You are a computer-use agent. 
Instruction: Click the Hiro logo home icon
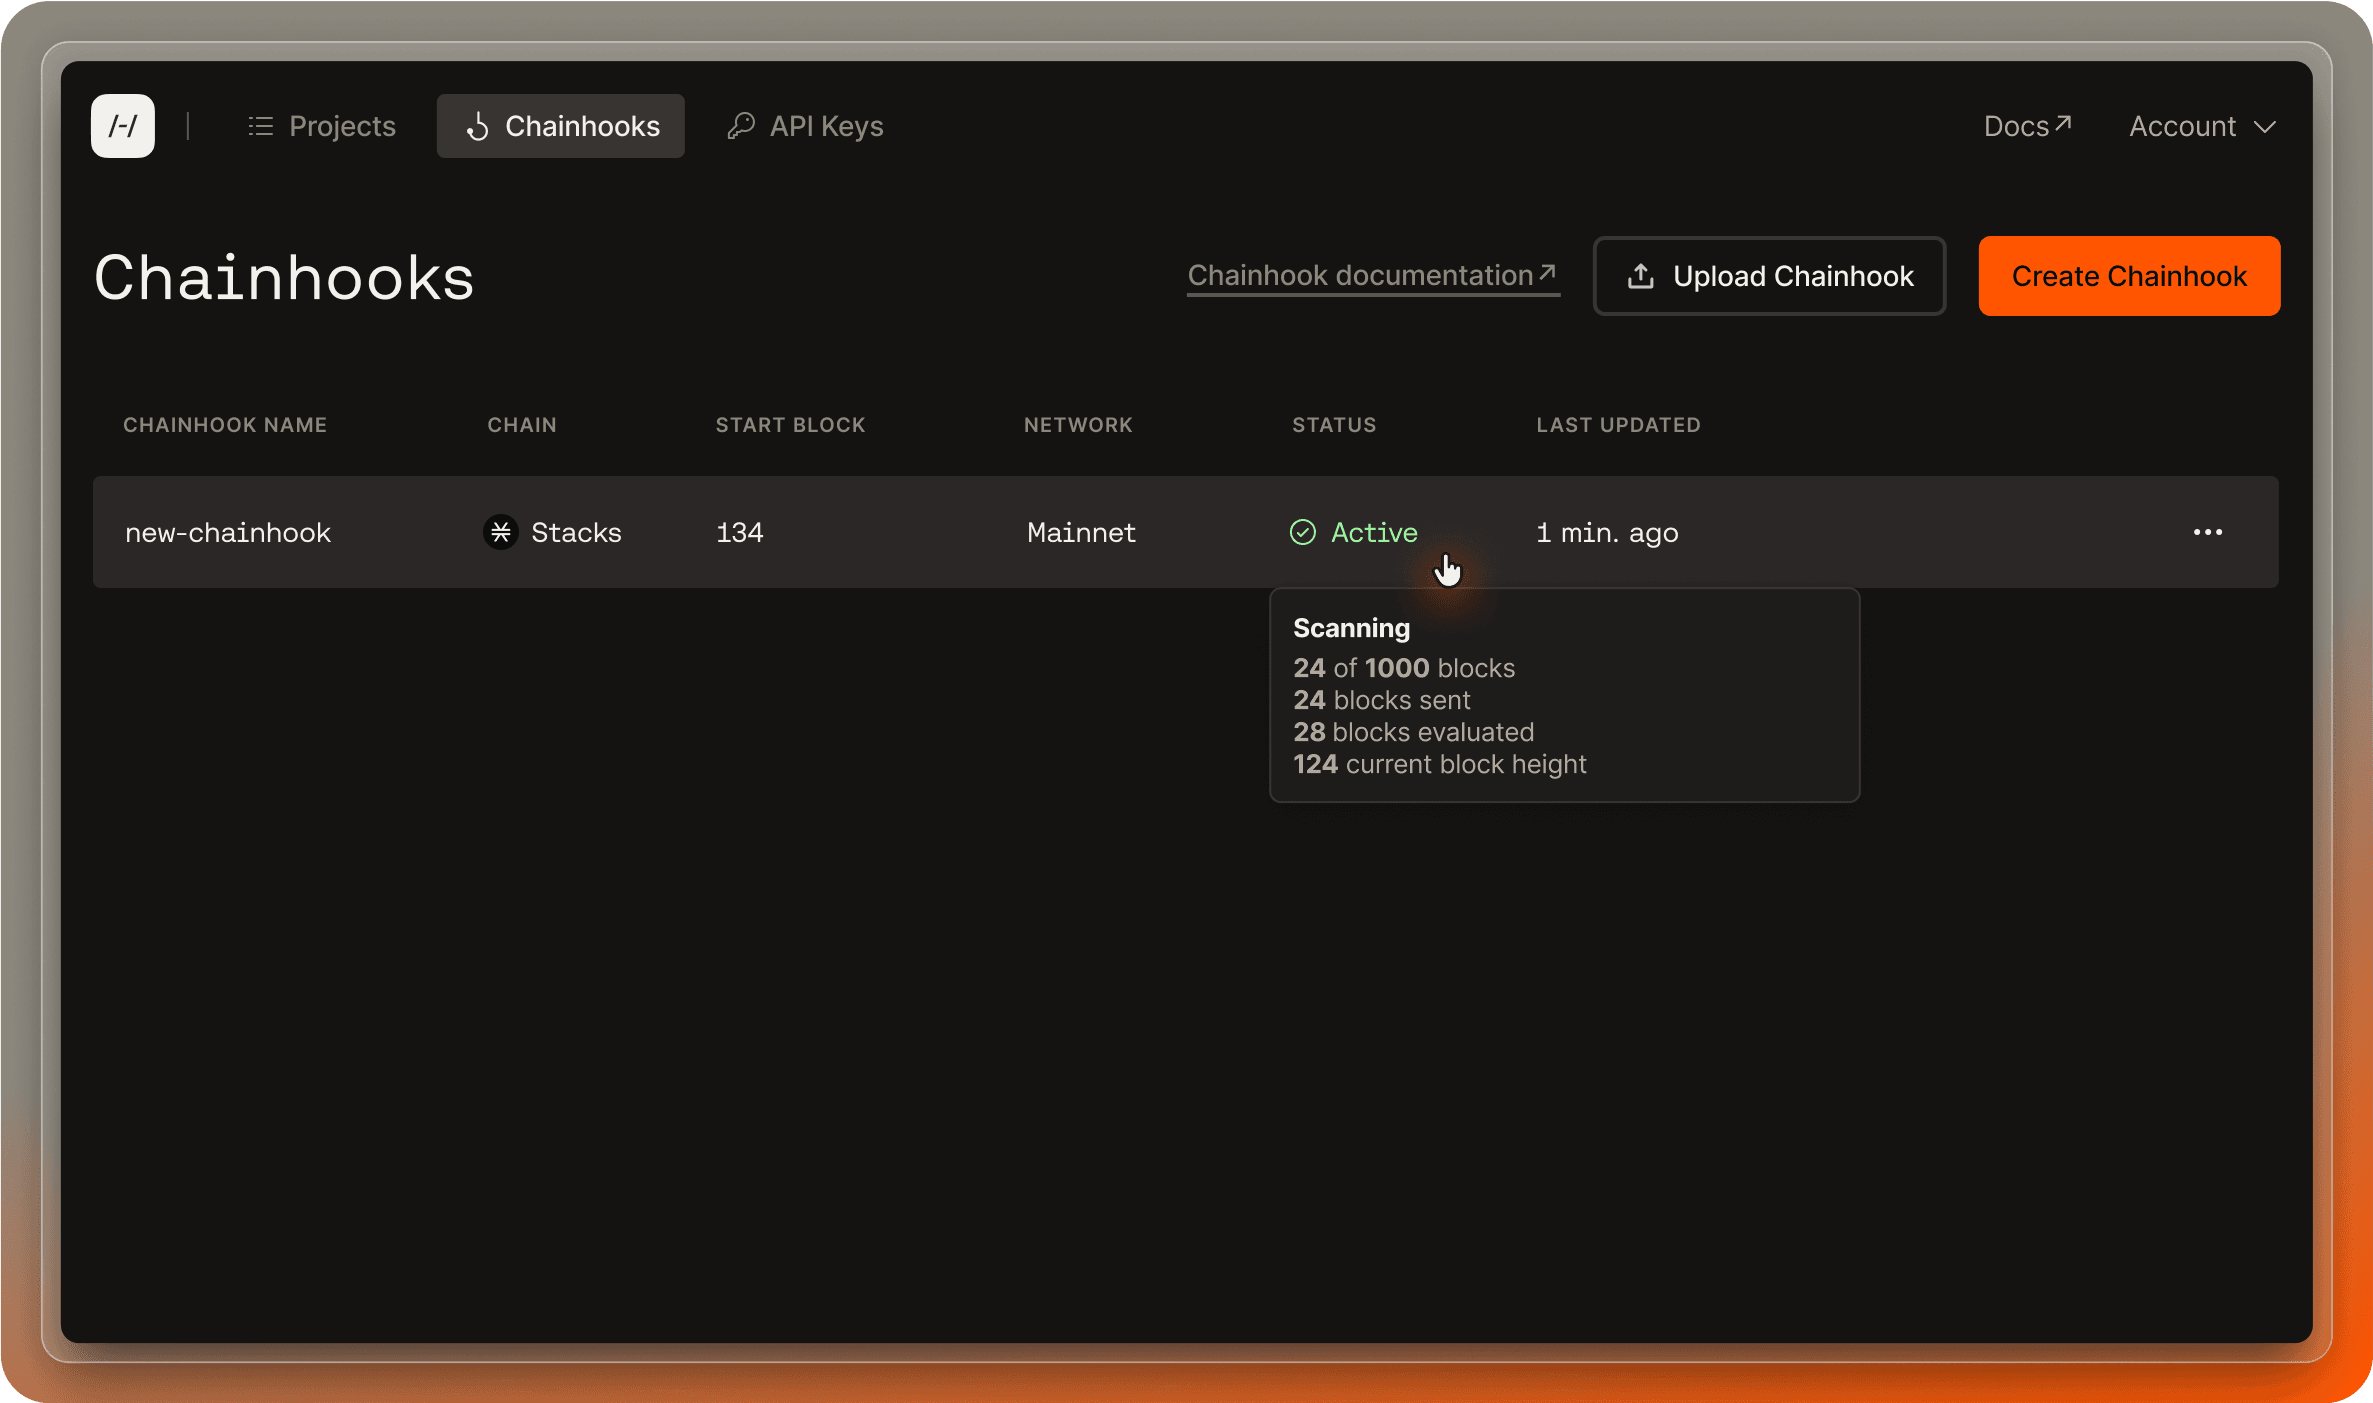tap(122, 126)
